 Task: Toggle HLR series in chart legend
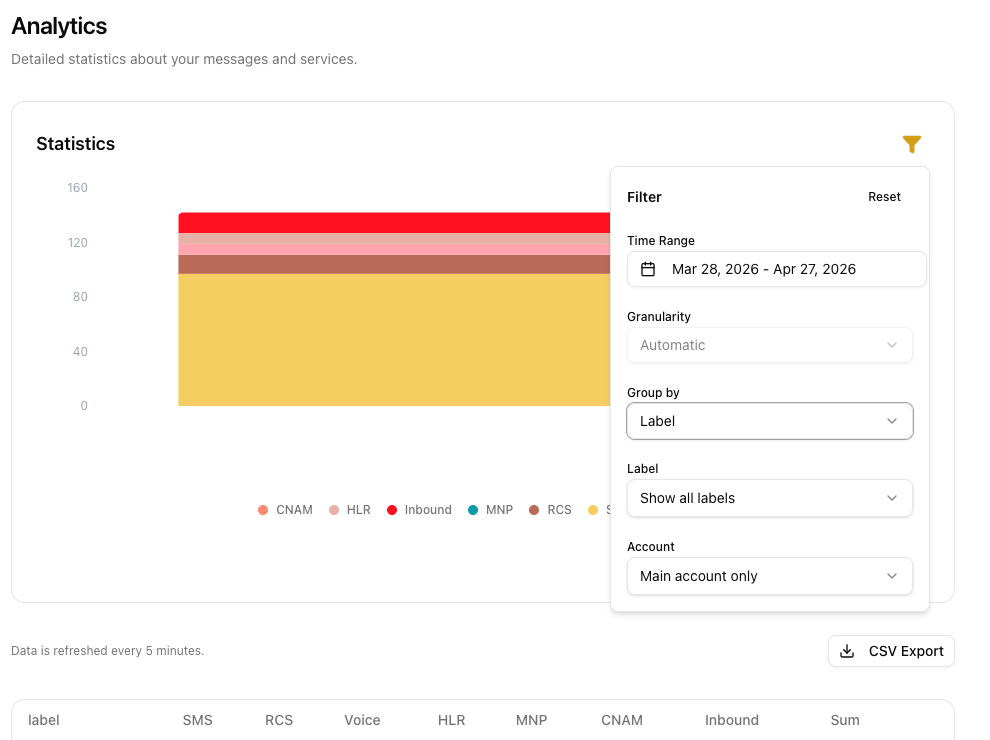(x=350, y=510)
